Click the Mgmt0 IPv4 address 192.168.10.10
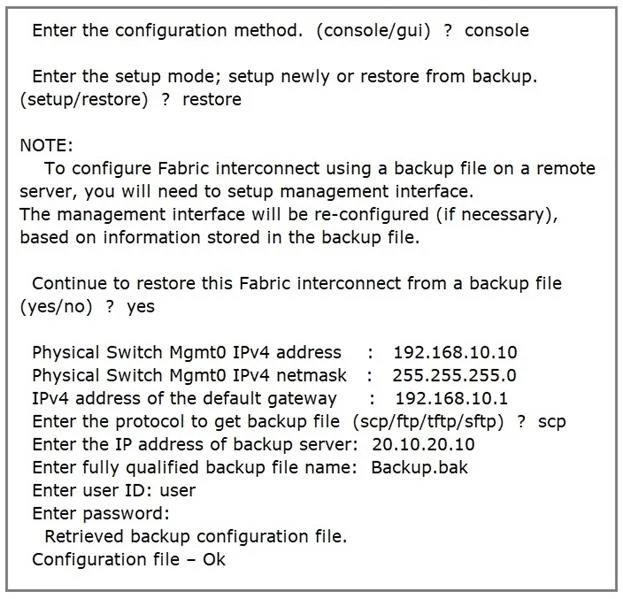Image resolution: width=623 pixels, height=599 pixels. (455, 353)
